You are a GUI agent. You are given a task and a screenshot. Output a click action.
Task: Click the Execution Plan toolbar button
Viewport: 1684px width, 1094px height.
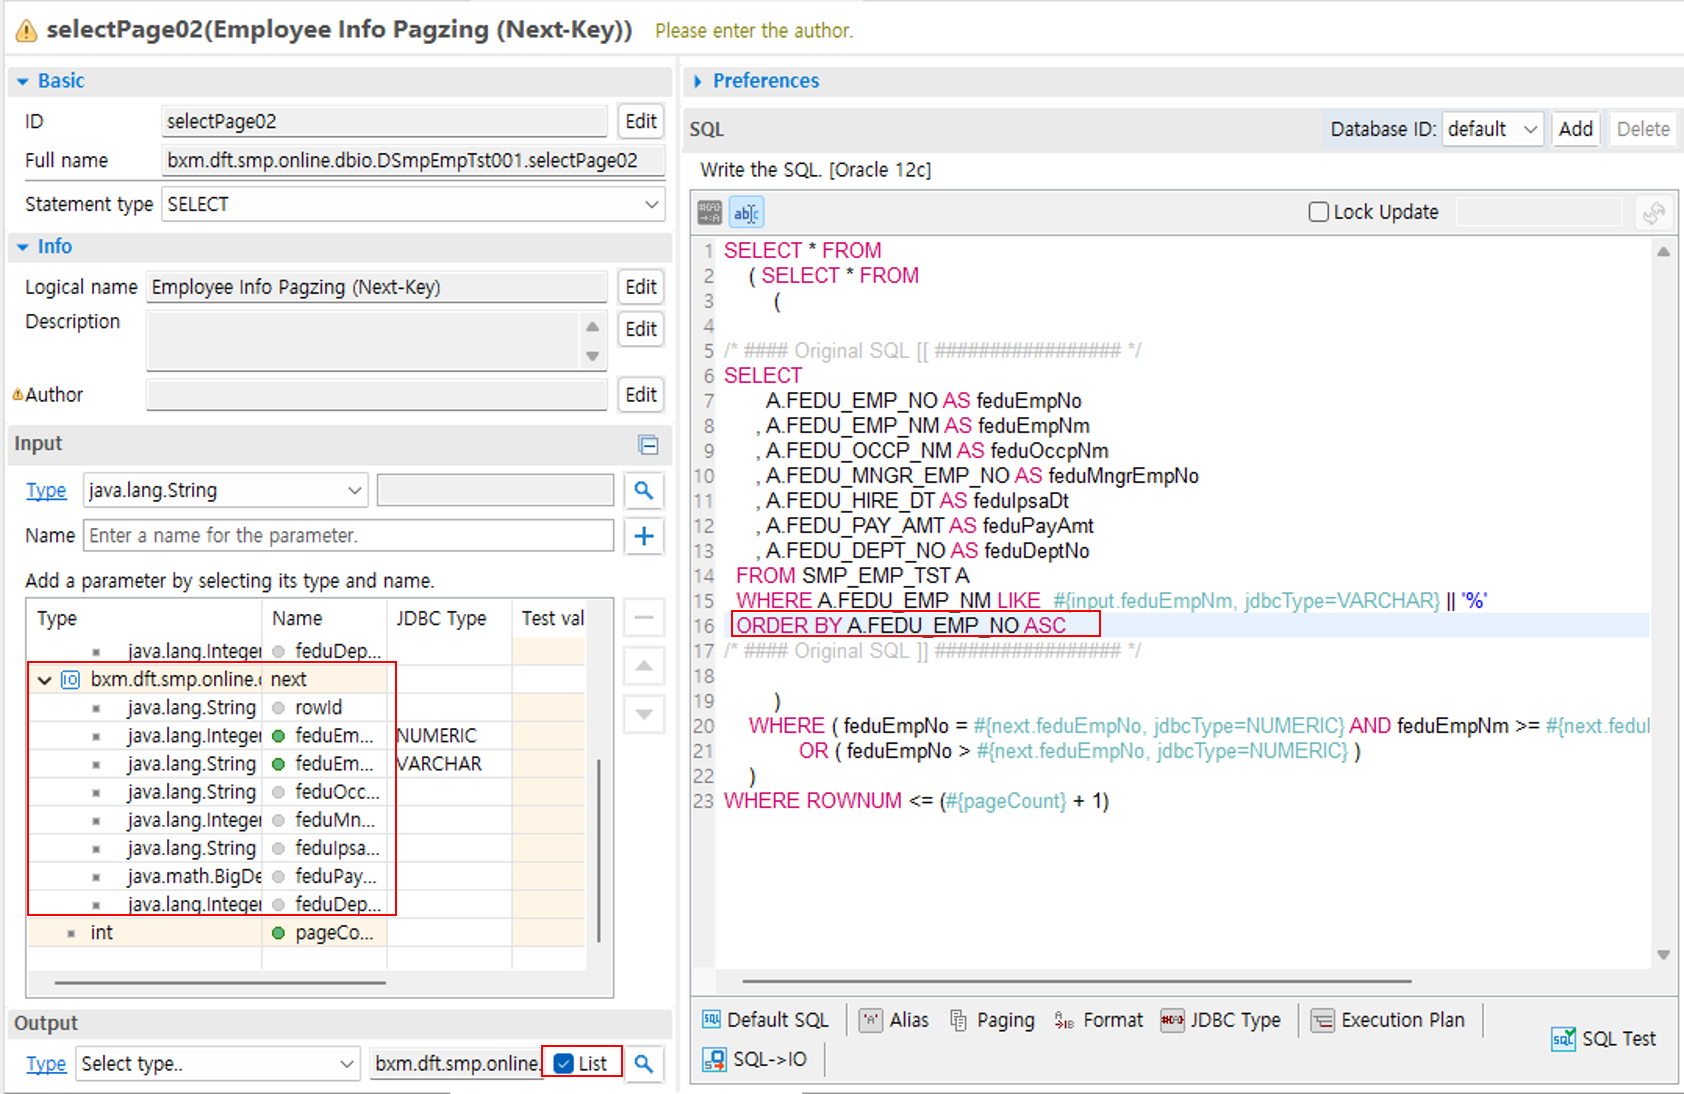tap(1388, 1020)
